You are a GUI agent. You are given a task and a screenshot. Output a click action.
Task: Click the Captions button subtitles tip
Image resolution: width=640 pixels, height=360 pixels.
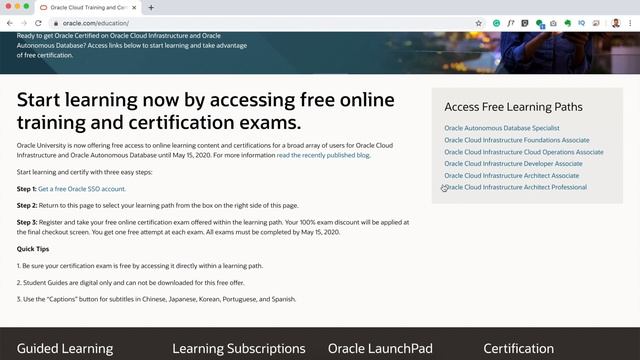156,299
